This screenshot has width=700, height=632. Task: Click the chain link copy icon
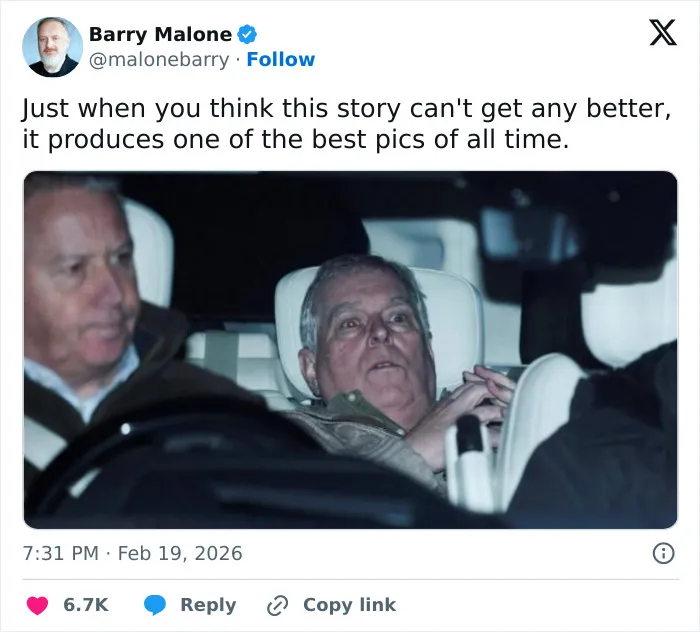tap(277, 606)
